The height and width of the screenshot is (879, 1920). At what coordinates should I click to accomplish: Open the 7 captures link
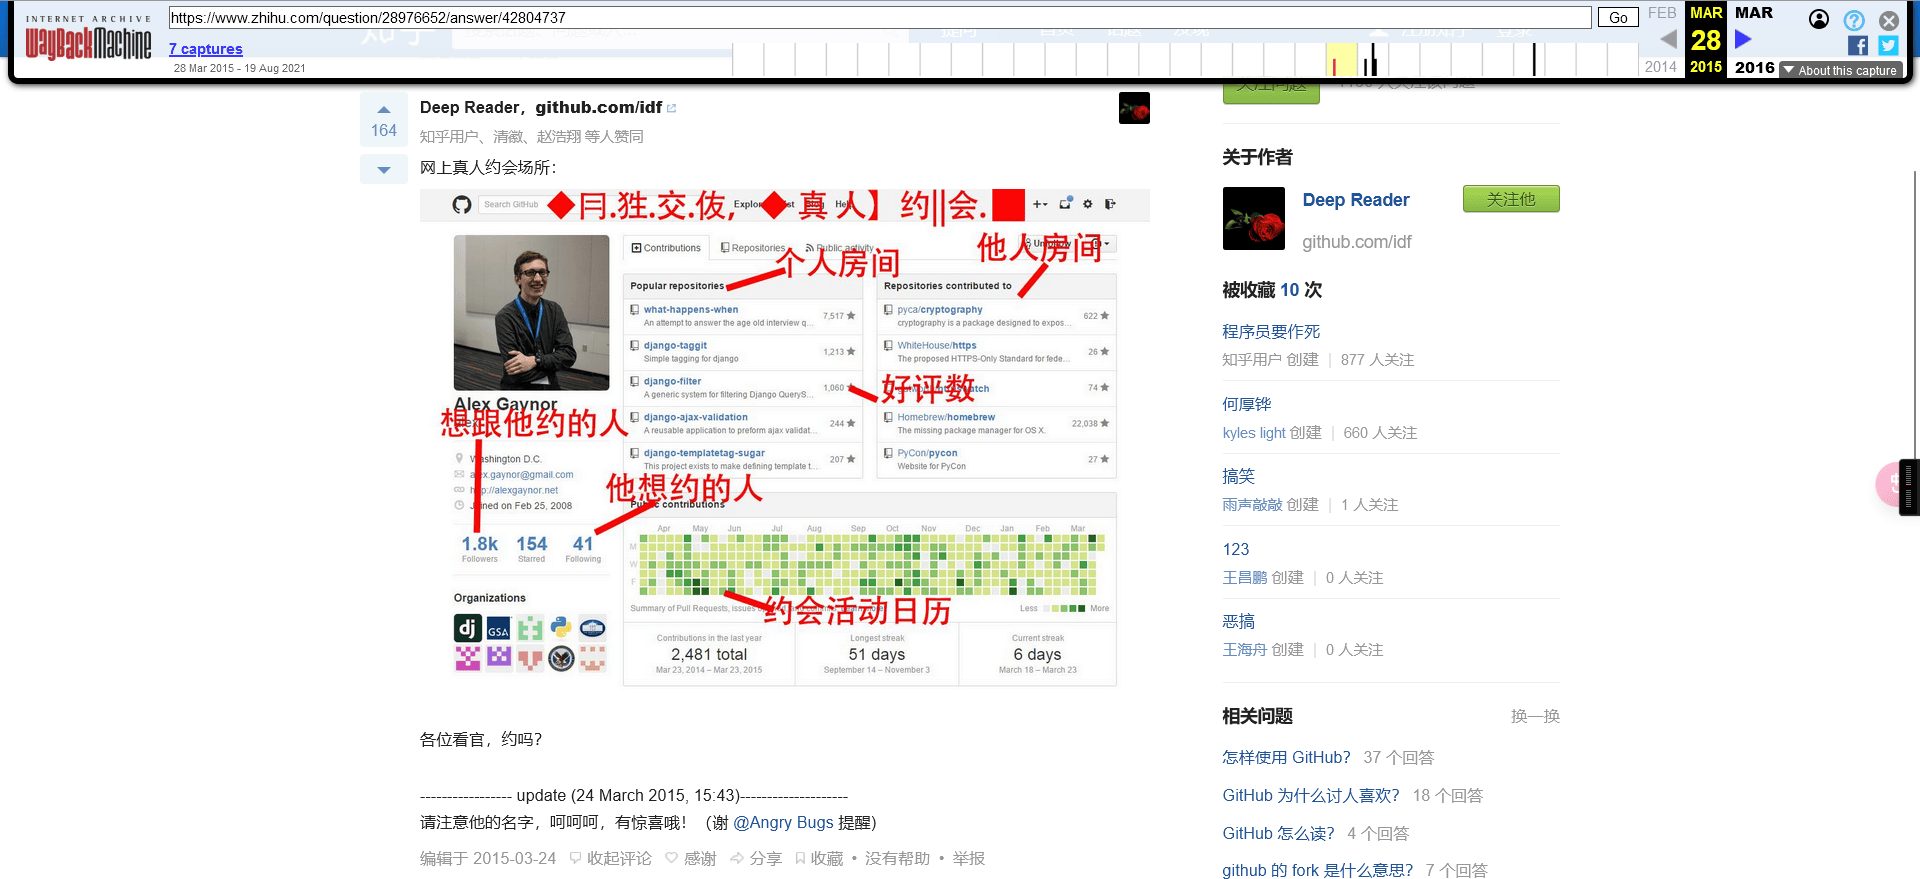tap(206, 49)
